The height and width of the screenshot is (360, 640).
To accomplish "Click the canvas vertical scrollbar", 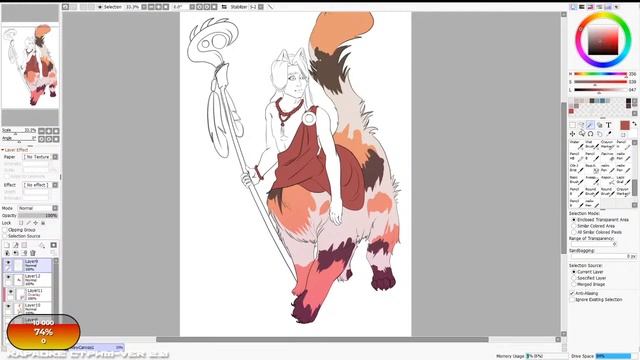I will [x=564, y=178].
